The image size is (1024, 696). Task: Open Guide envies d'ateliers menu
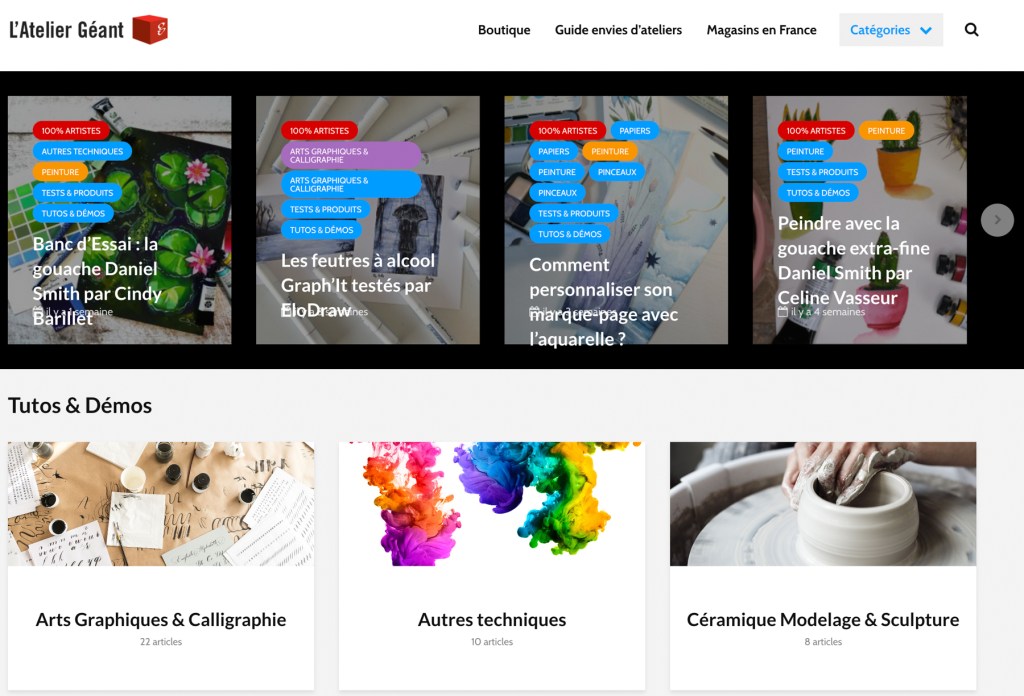(618, 30)
